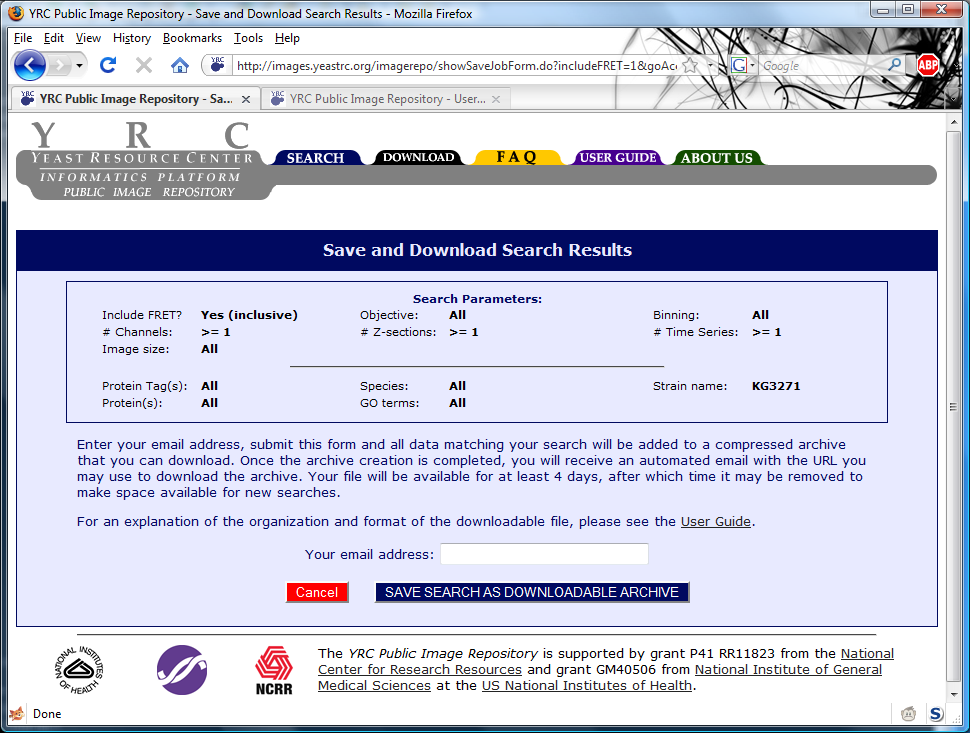Open the Google search engine selector dropdown
The image size is (970, 733).
740,66
